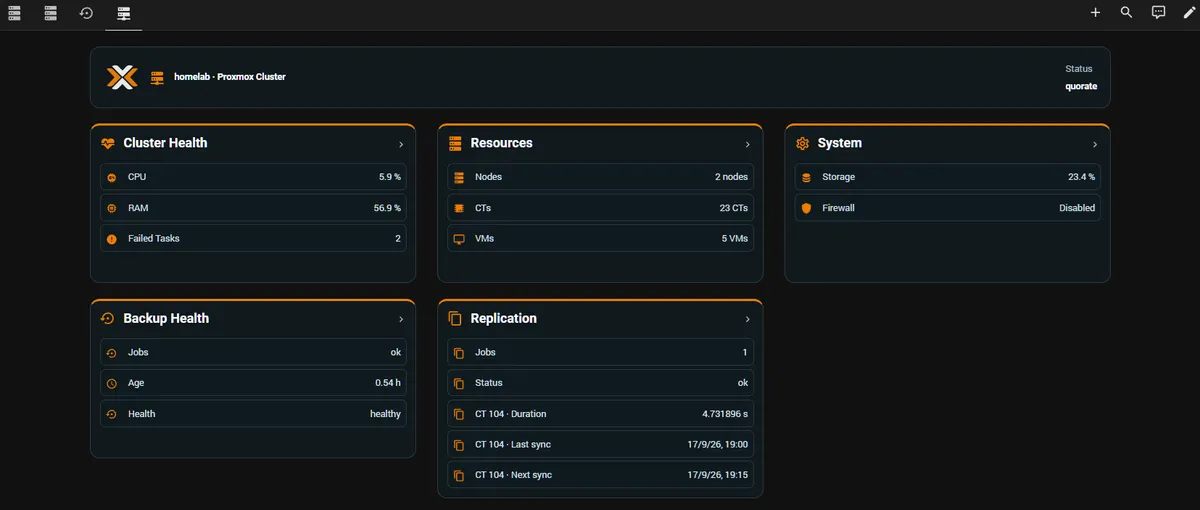Select the active server-network view tab

coord(123,13)
